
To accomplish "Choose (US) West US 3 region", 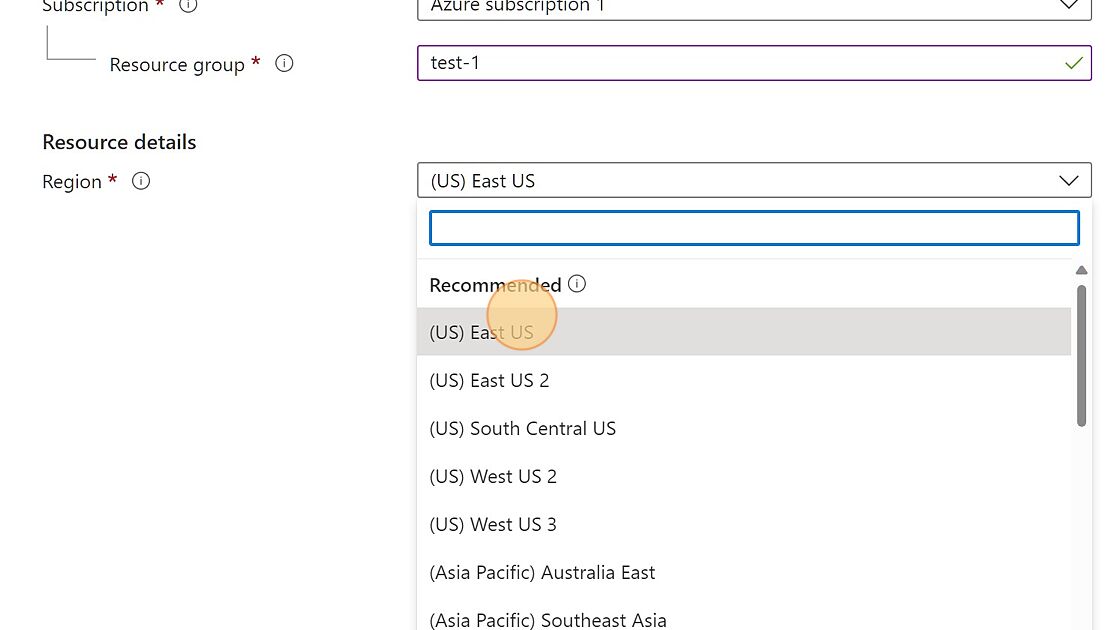I will [x=744, y=524].
